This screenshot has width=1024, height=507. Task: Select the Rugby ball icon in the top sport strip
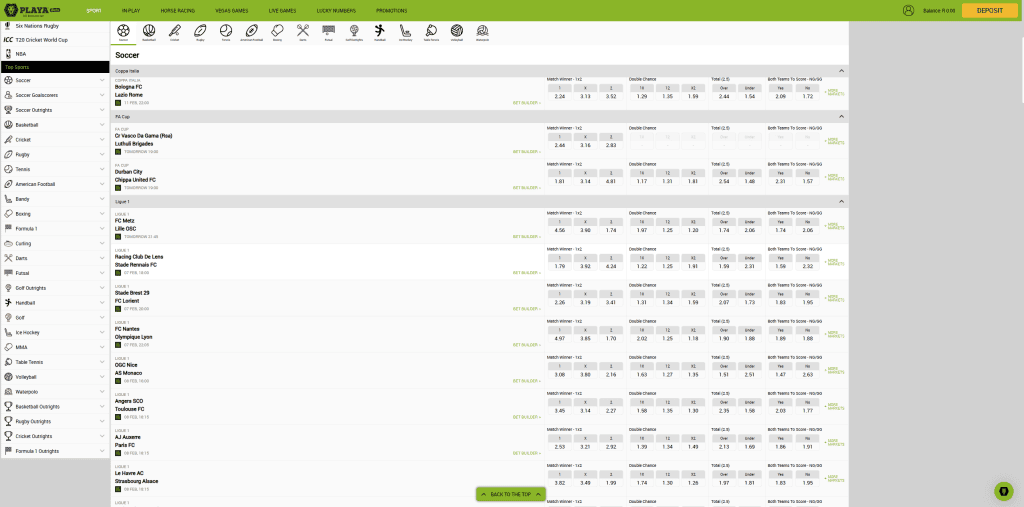[200, 30]
